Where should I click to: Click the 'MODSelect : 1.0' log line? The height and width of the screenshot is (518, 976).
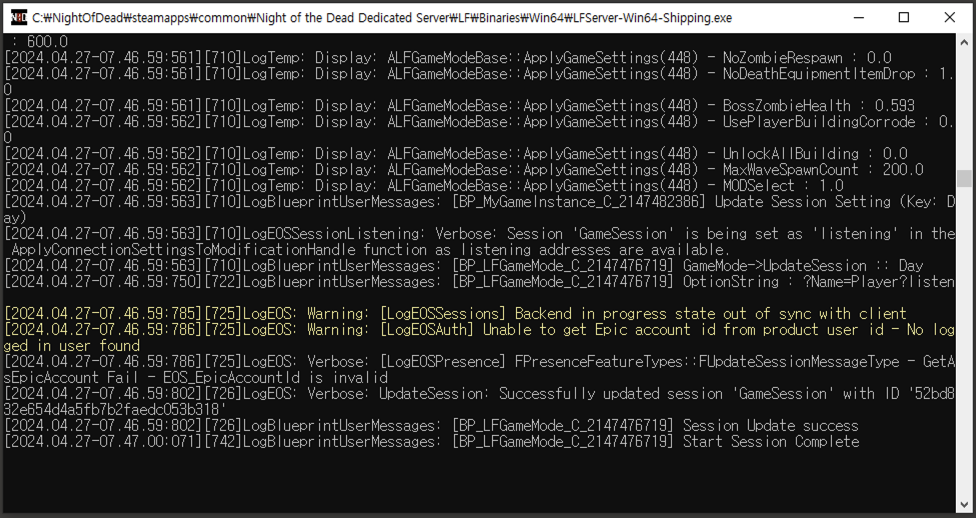click(424, 186)
